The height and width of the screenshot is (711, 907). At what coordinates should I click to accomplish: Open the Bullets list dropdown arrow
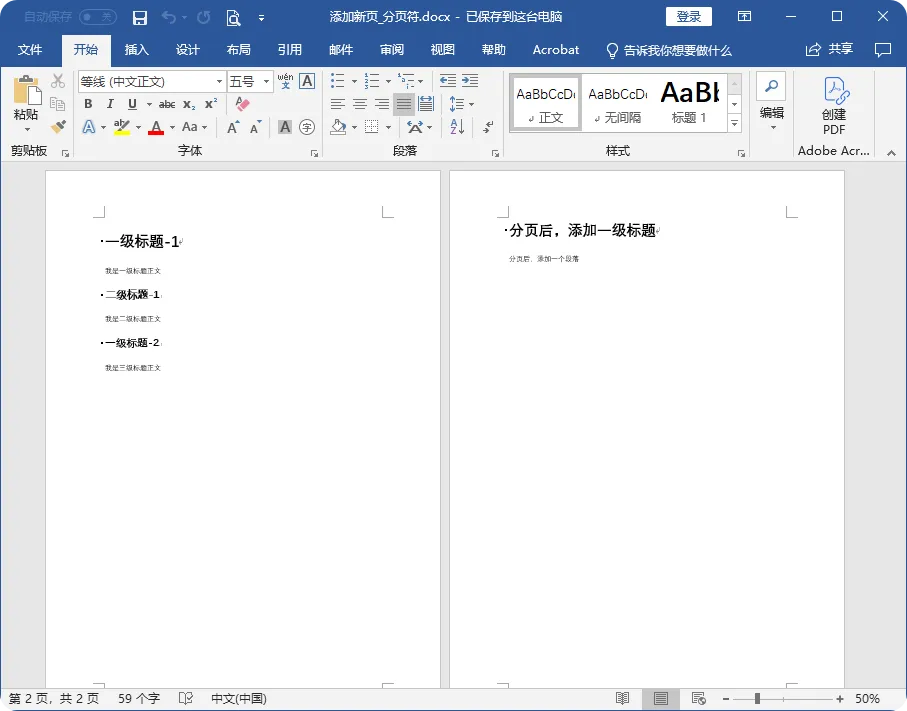355,82
